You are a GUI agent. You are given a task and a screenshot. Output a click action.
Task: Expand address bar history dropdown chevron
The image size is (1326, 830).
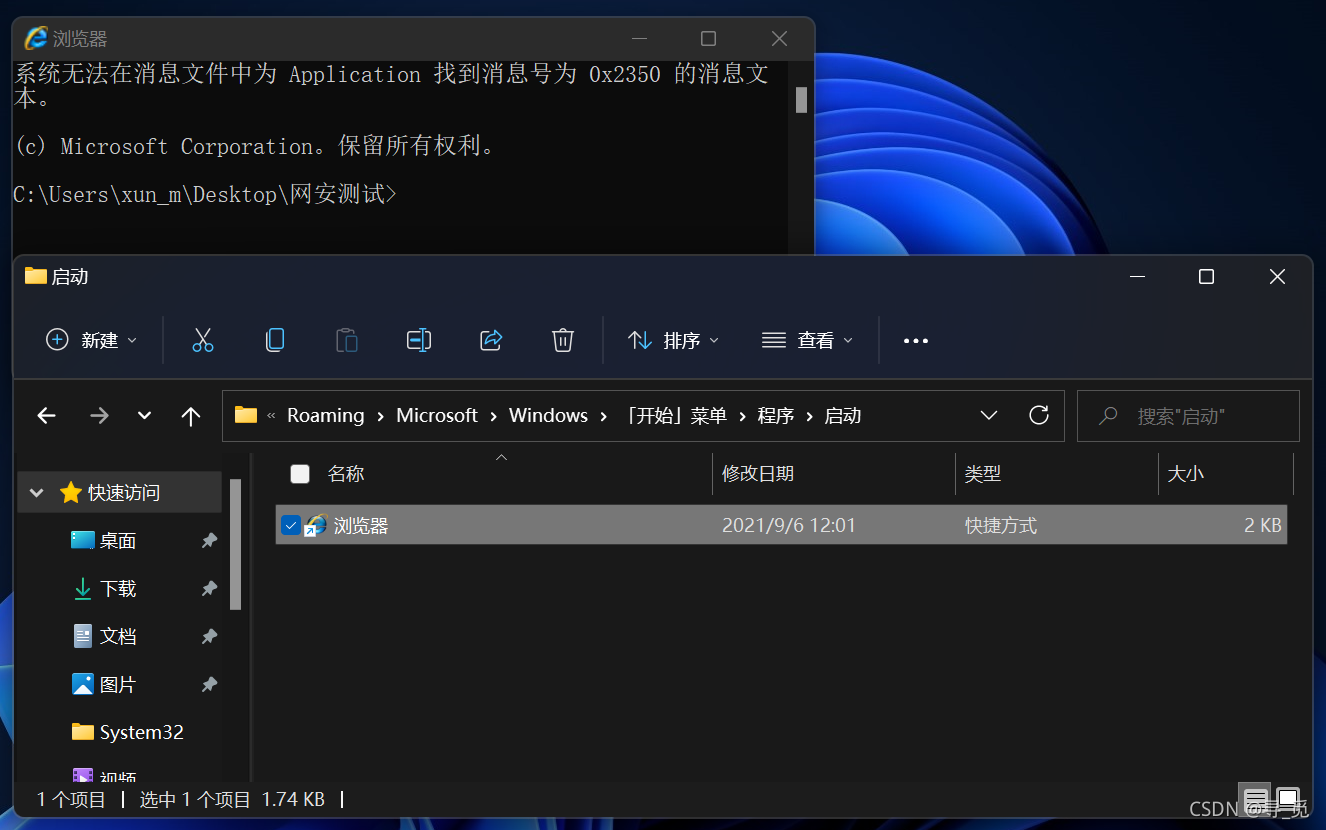pyautogui.click(x=989, y=415)
